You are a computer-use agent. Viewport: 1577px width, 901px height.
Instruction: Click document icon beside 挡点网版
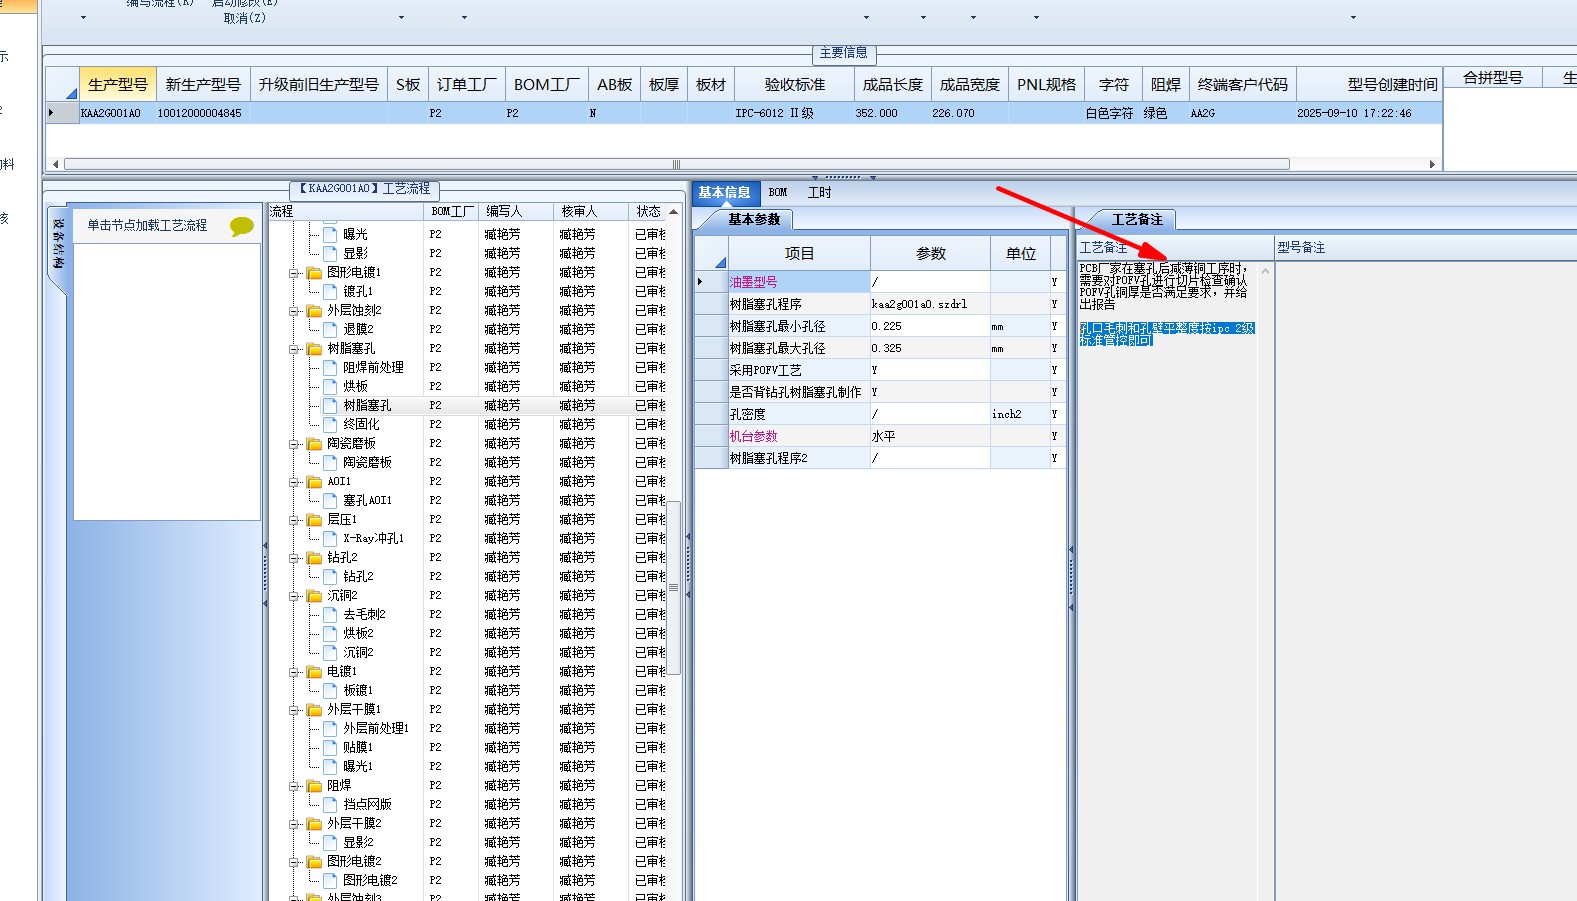click(330, 804)
